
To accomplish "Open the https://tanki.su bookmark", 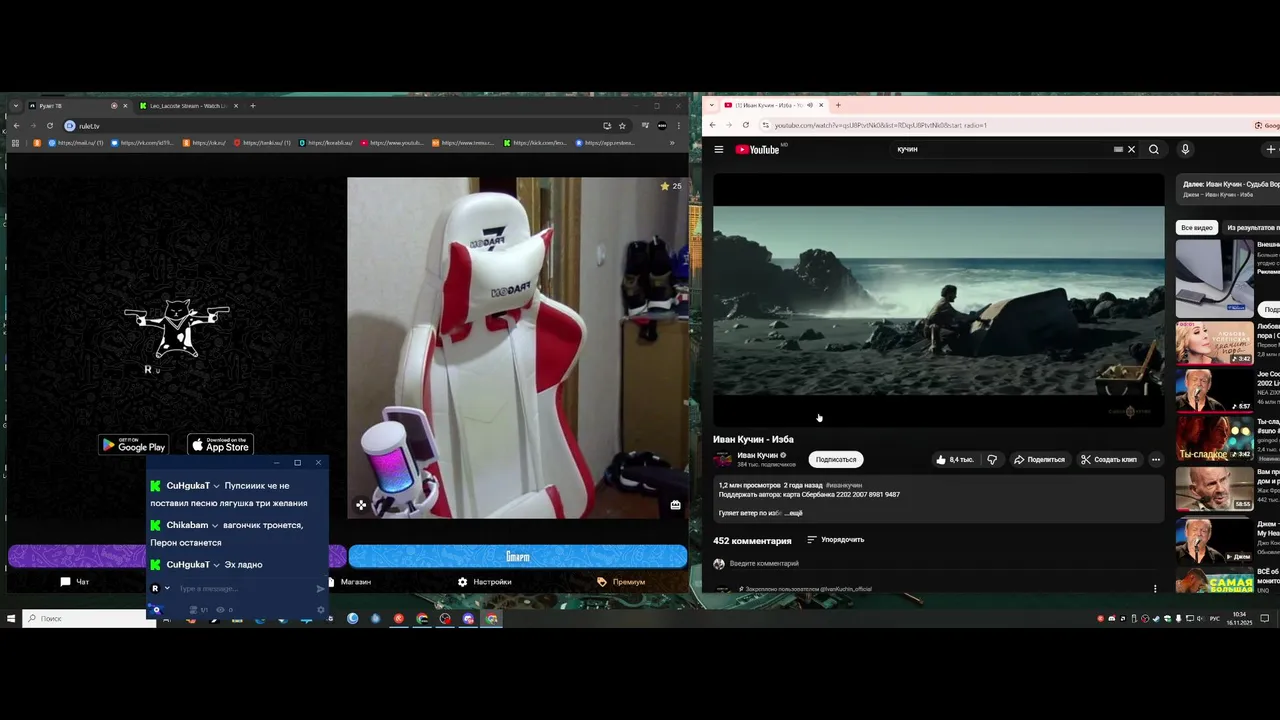I will click(262, 143).
